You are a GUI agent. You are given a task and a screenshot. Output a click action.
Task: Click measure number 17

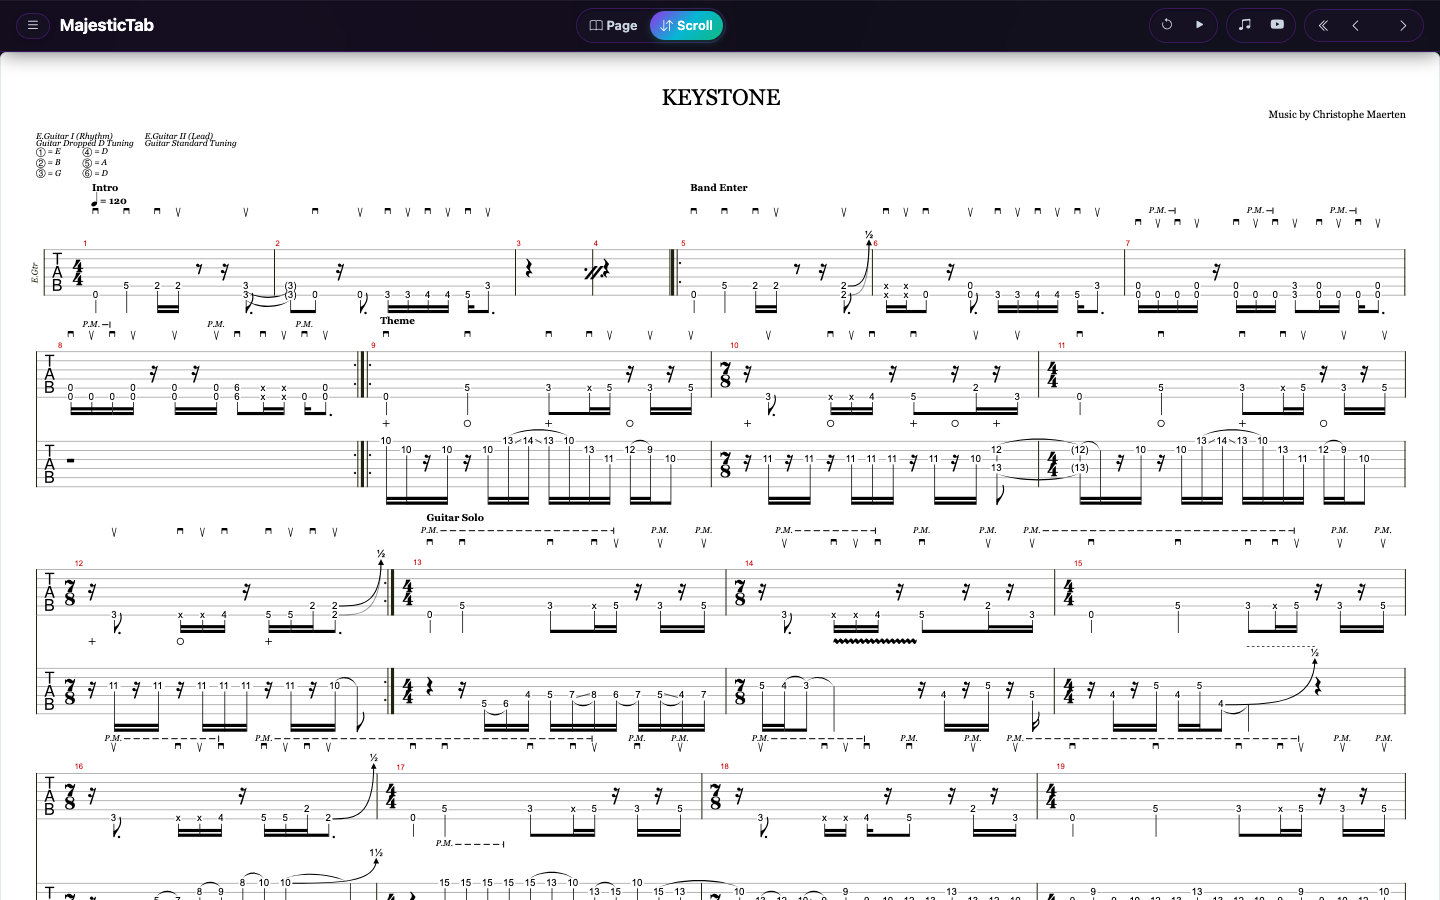coord(400,767)
